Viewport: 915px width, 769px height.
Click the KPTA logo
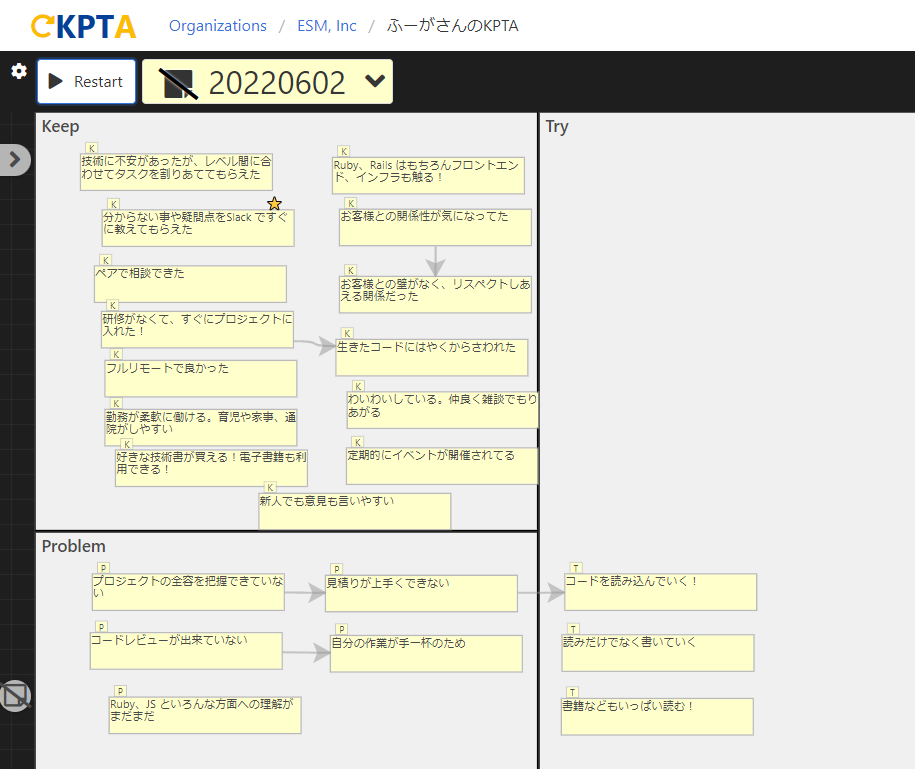[83, 26]
